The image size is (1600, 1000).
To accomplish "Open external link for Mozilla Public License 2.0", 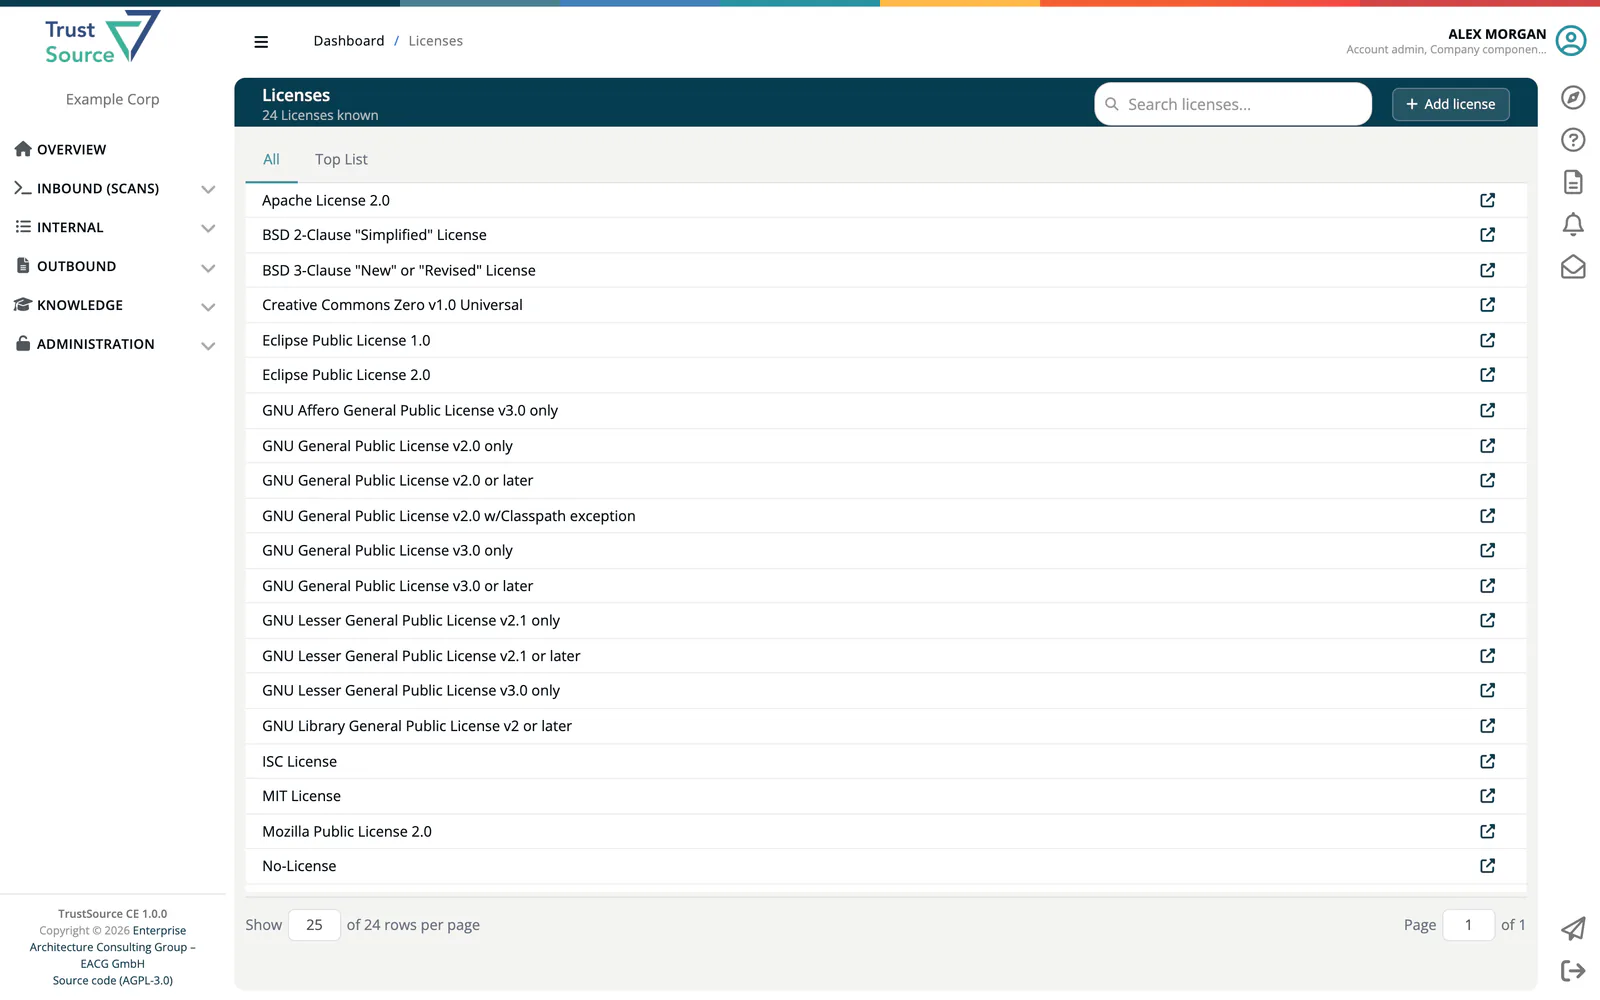I will (1488, 832).
